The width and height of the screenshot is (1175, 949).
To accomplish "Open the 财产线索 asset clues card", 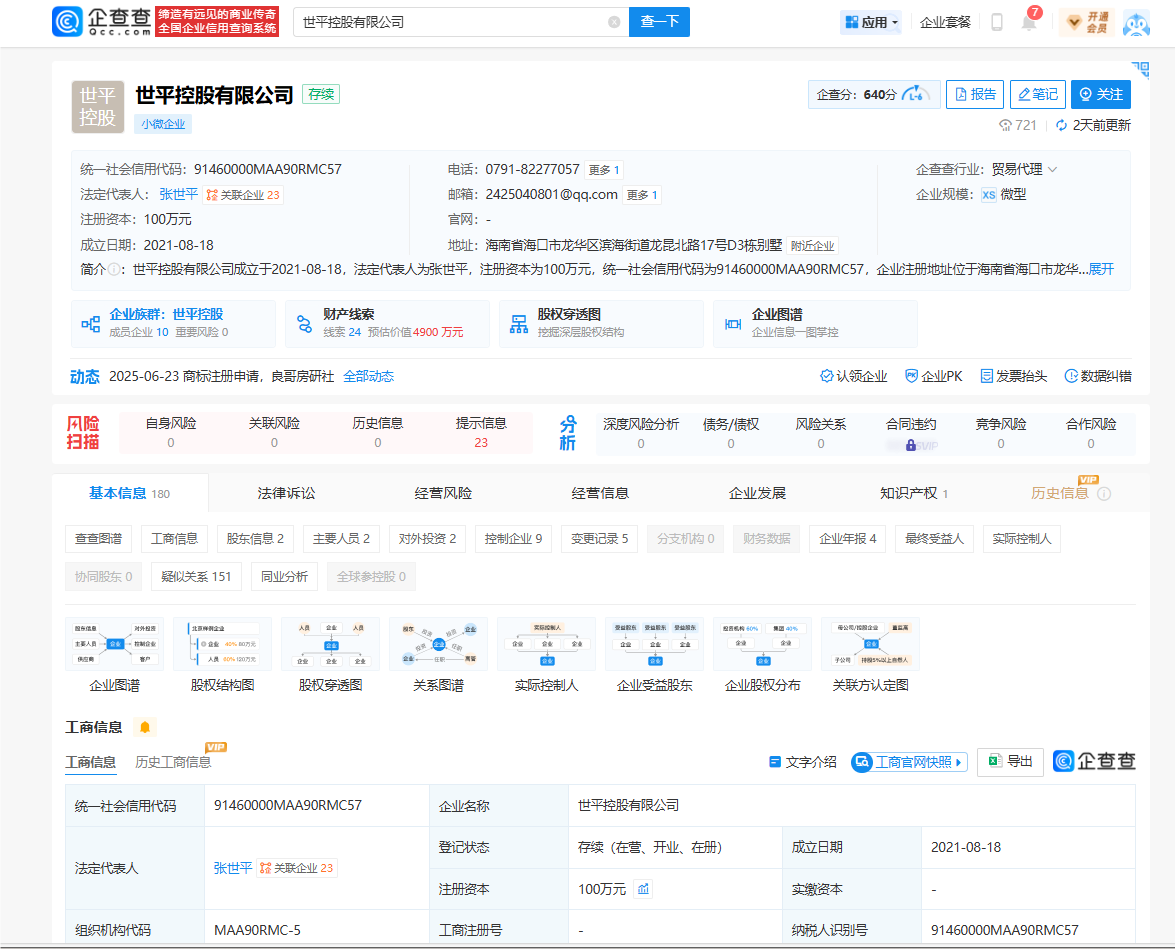I will pos(387,324).
